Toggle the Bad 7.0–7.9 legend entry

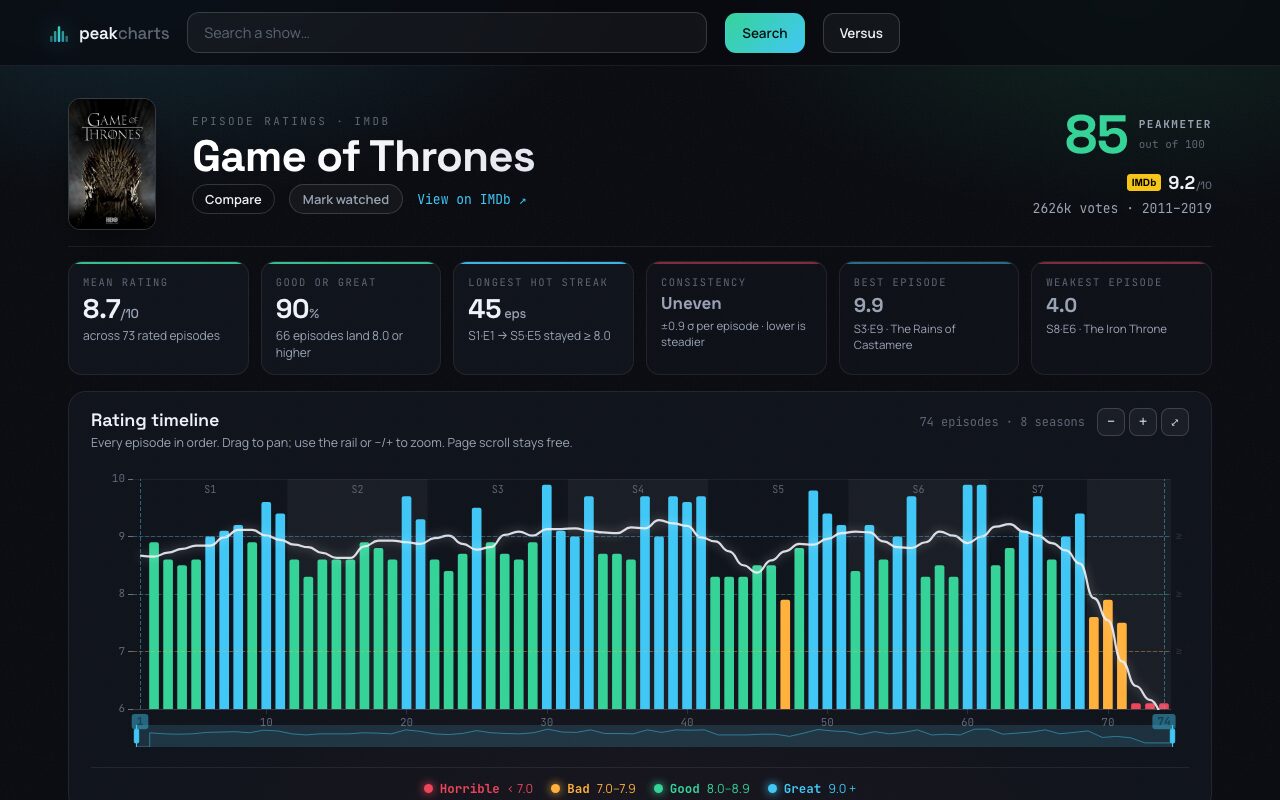point(593,788)
